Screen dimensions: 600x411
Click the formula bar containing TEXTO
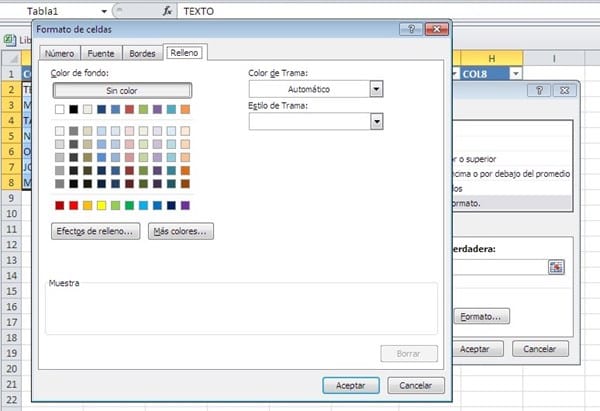388,11
